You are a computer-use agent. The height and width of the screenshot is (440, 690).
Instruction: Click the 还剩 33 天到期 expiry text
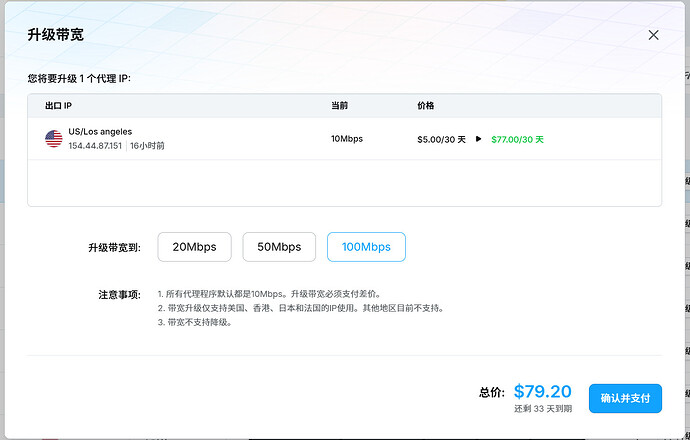(x=543, y=409)
